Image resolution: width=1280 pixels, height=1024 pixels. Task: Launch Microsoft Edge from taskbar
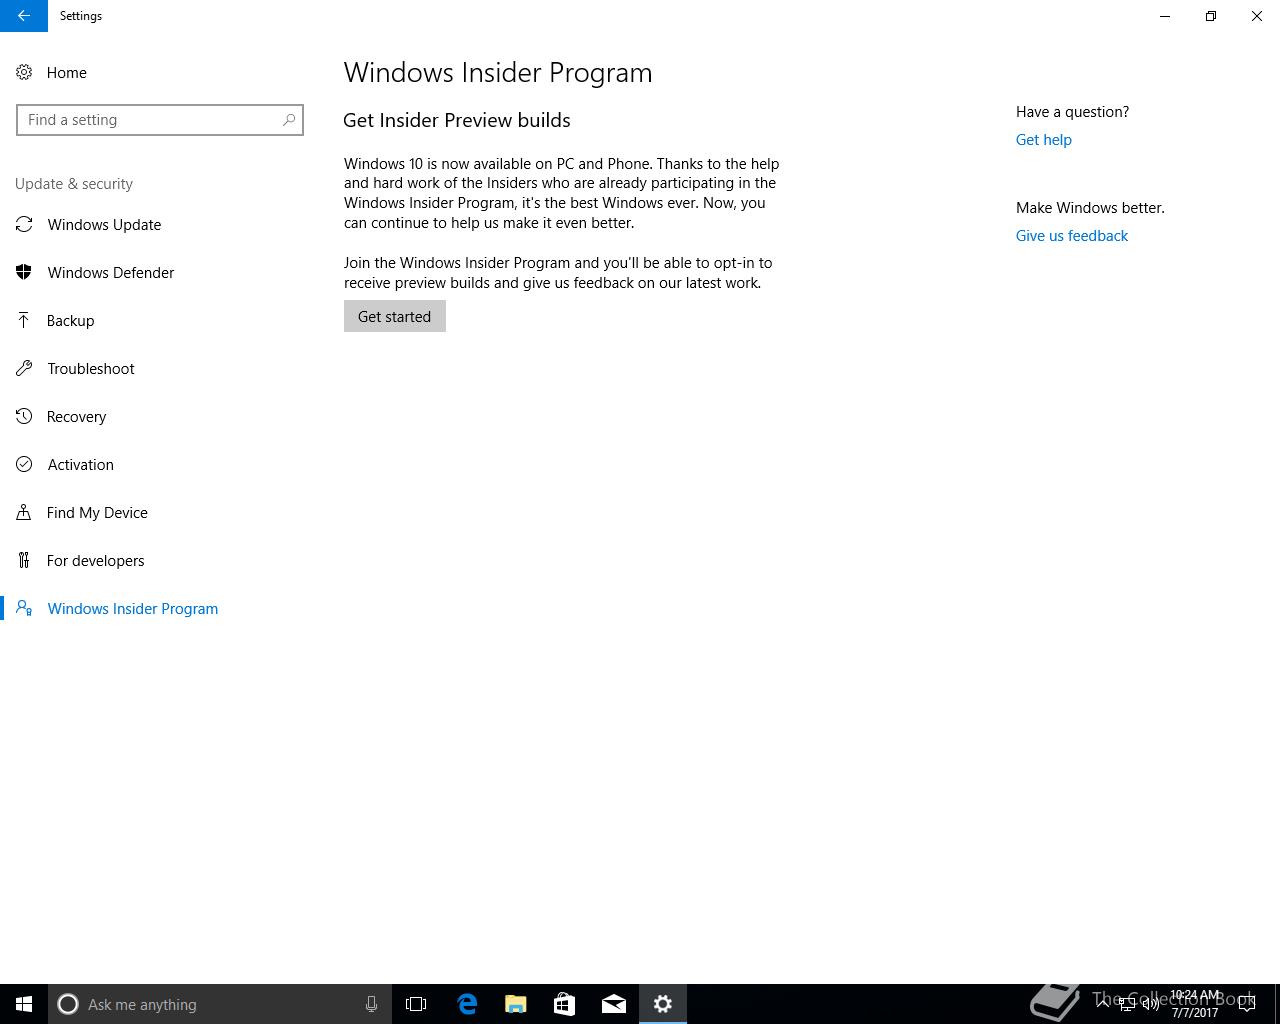[467, 1004]
